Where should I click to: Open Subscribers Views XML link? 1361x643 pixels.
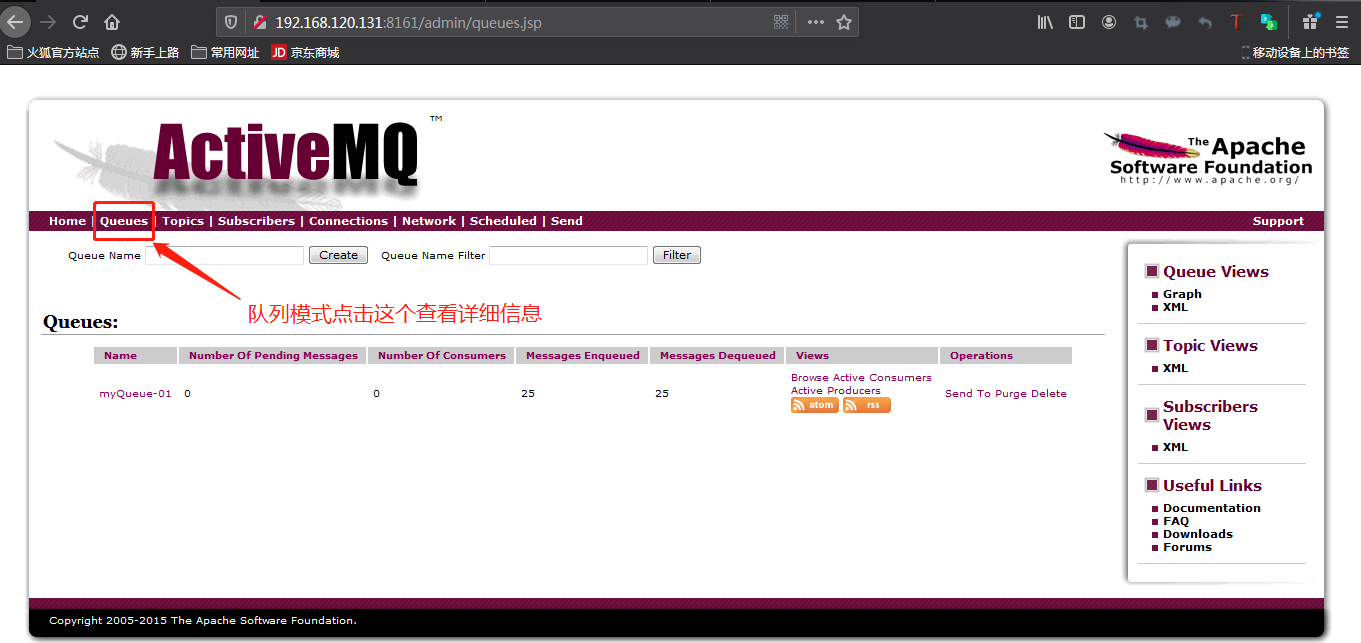click(1176, 447)
